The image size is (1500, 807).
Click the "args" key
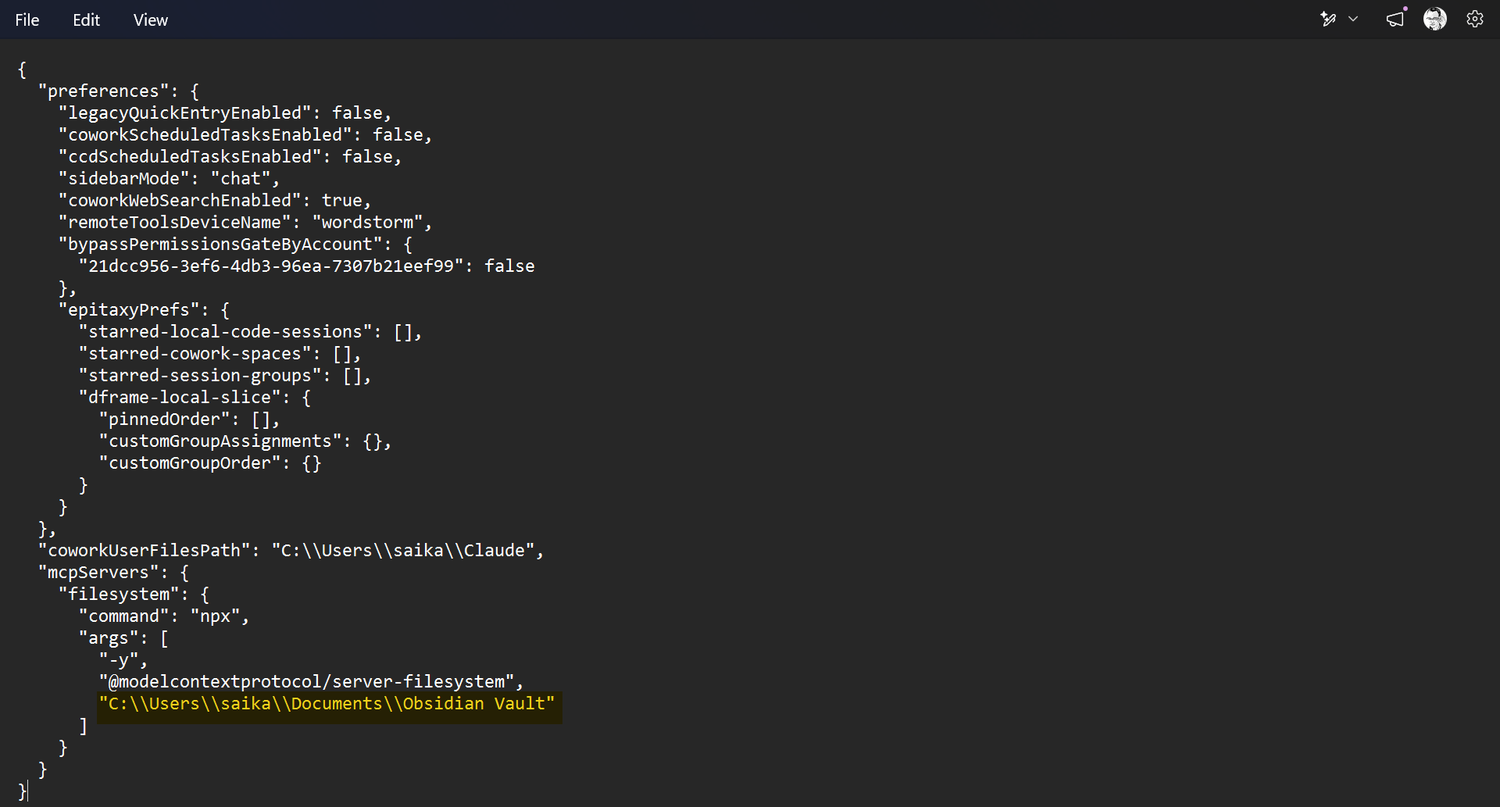click(109, 638)
